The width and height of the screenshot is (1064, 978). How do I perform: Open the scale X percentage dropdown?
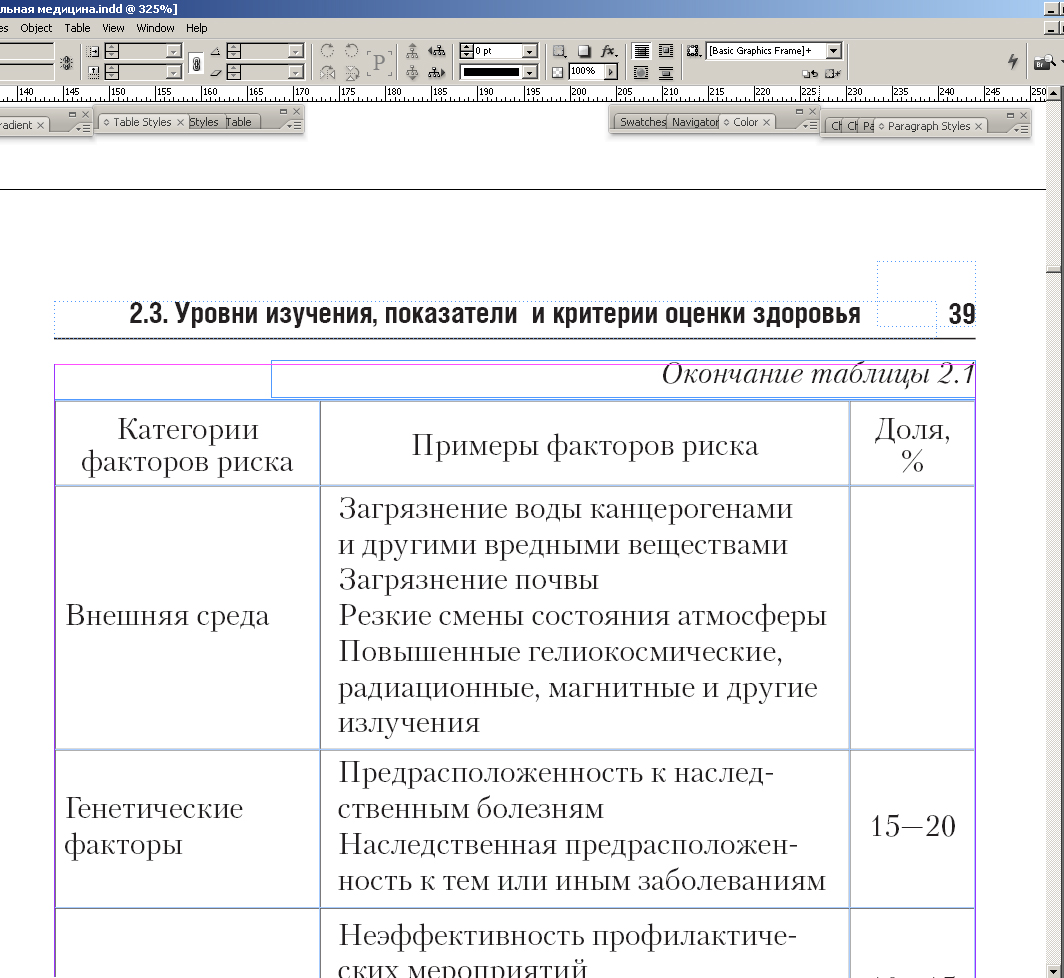coord(174,51)
